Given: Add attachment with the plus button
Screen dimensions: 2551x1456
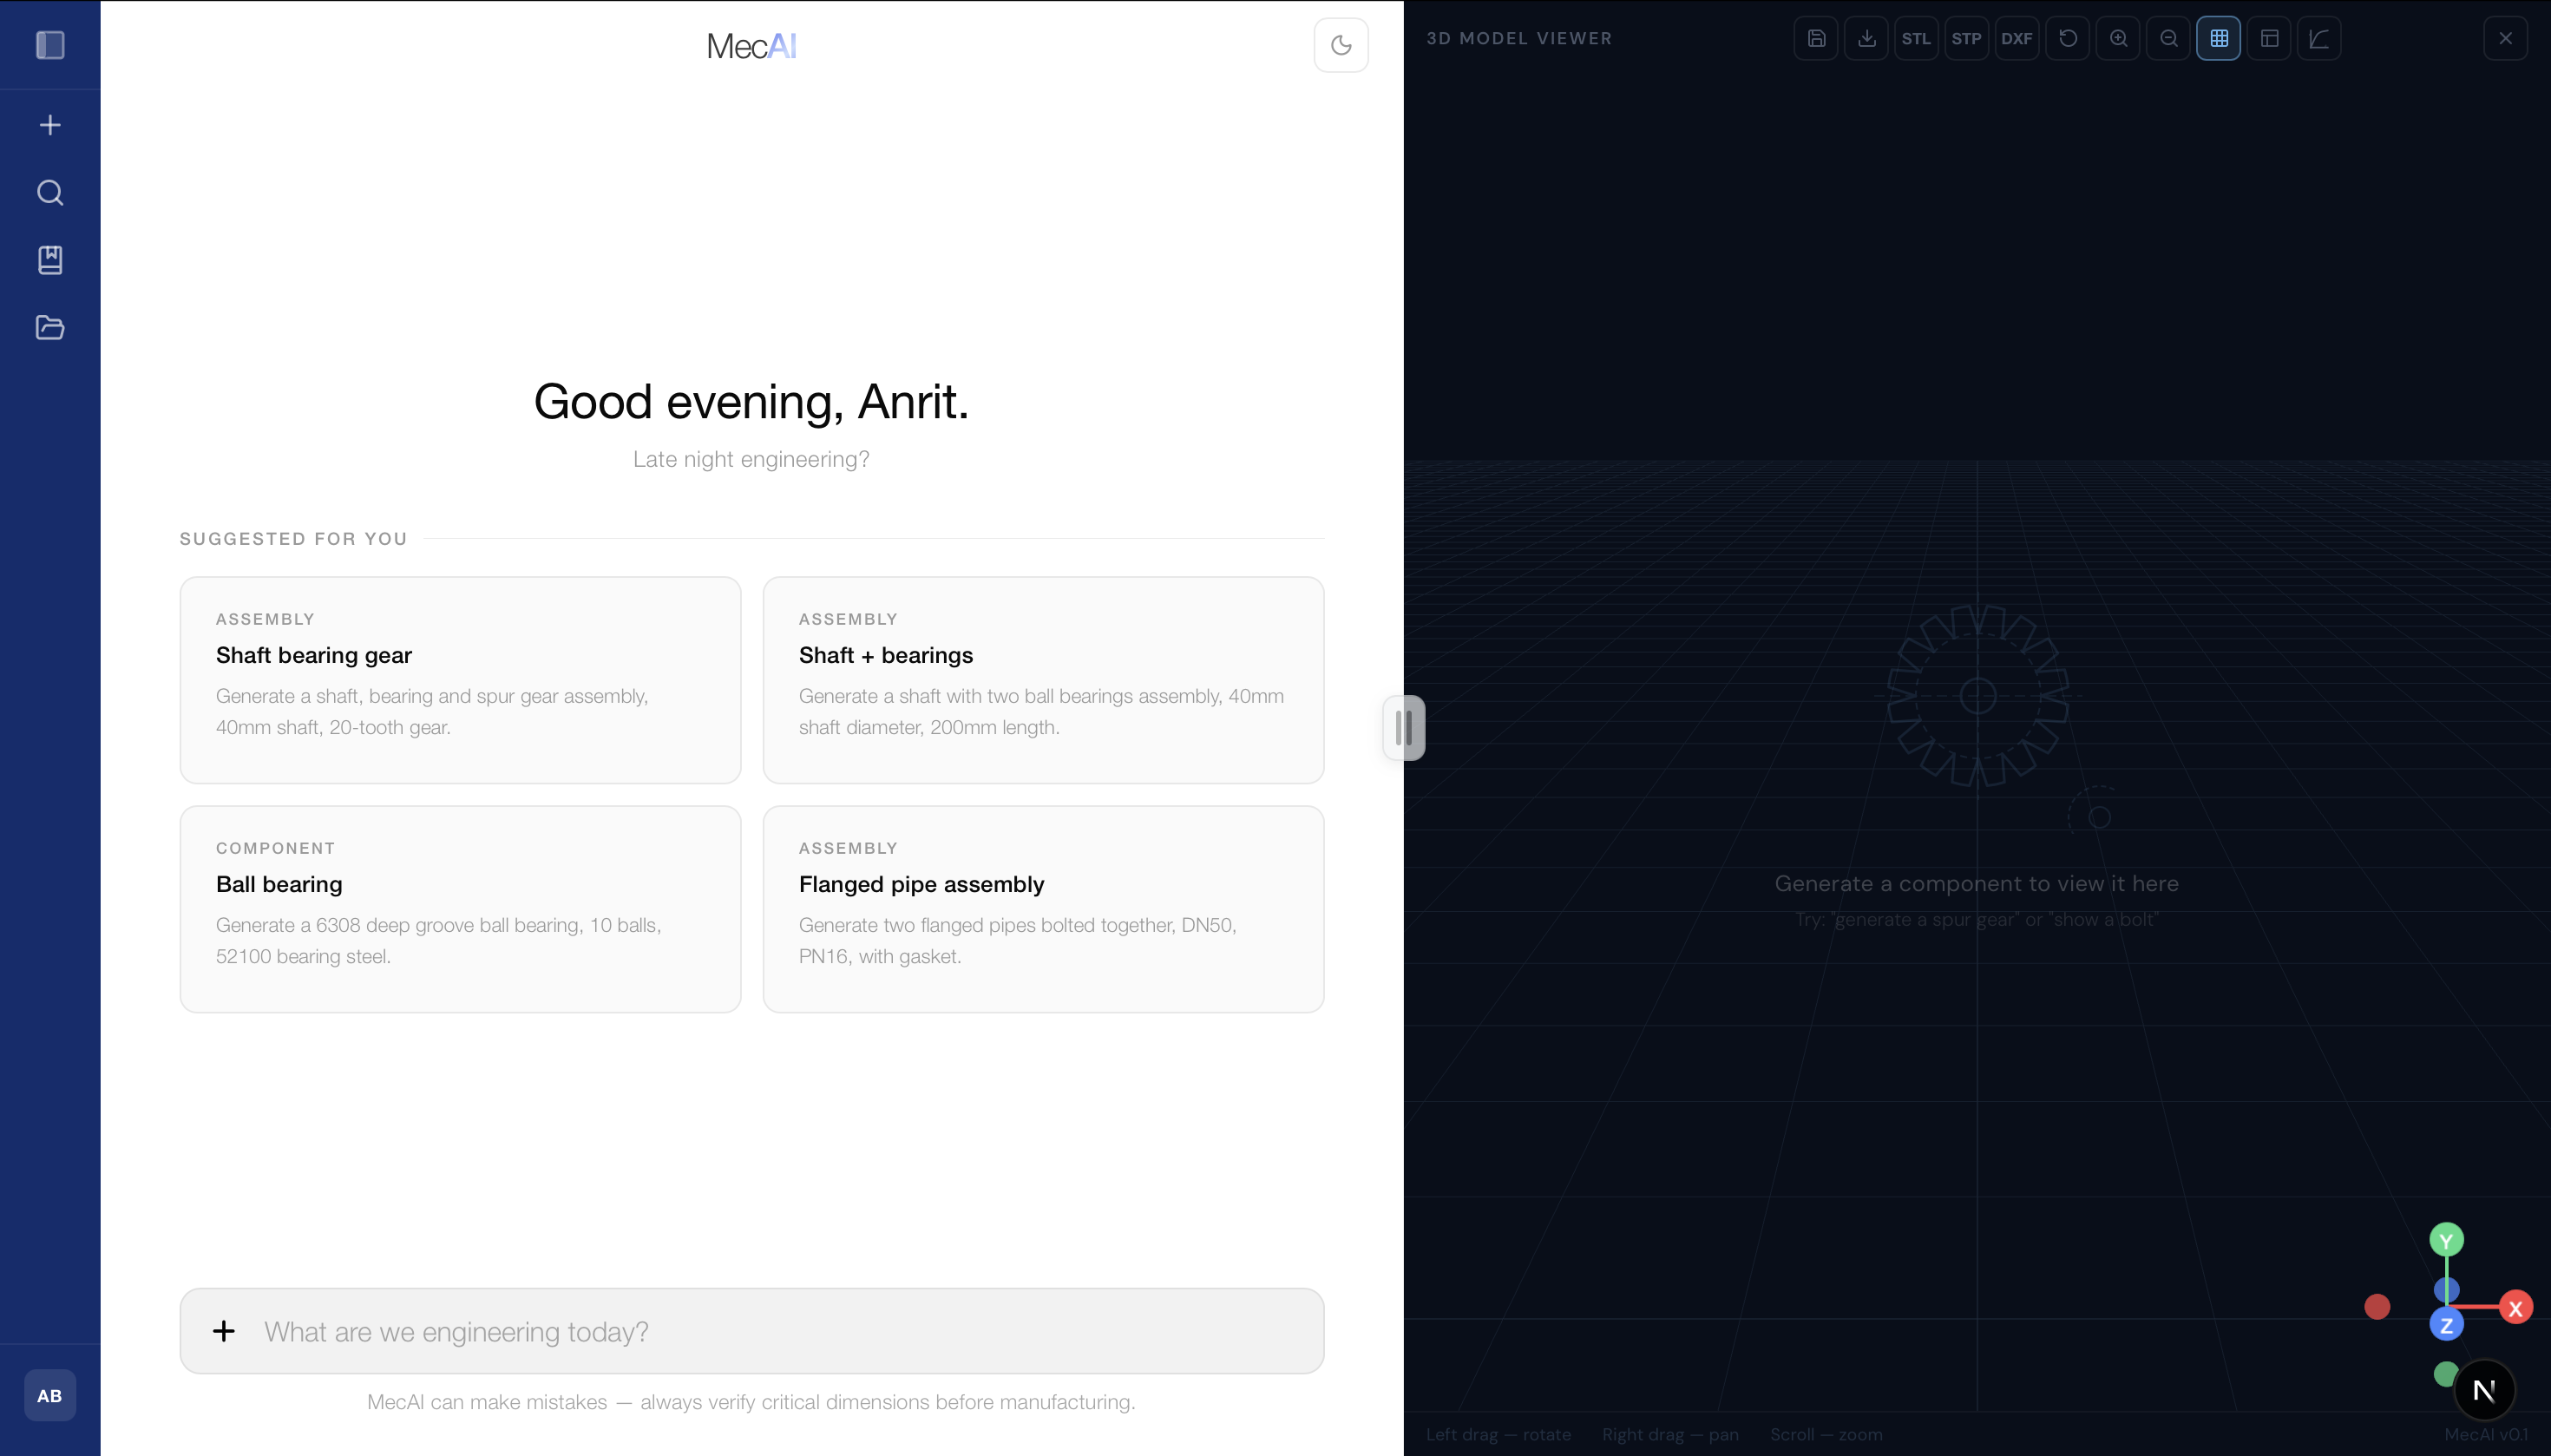Looking at the screenshot, I should coord(224,1331).
